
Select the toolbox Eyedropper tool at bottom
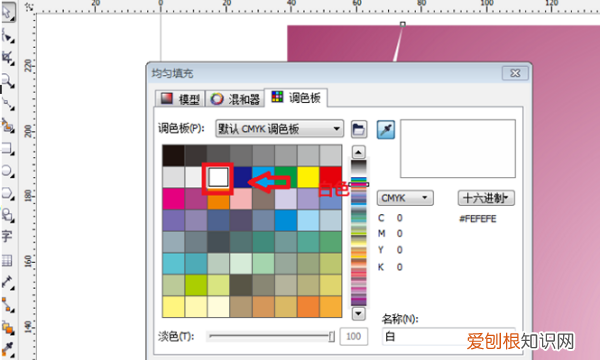point(8,350)
